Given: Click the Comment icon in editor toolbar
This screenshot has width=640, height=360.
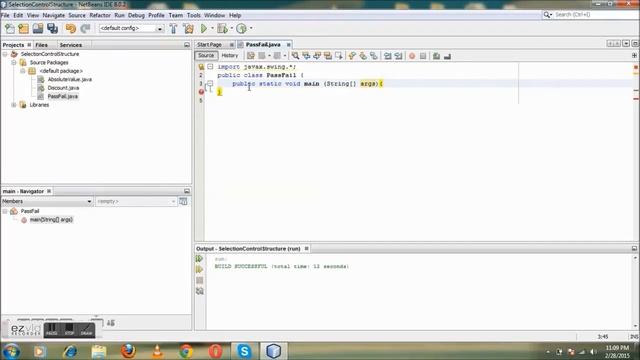Looking at the screenshot, I should tap(436, 56).
